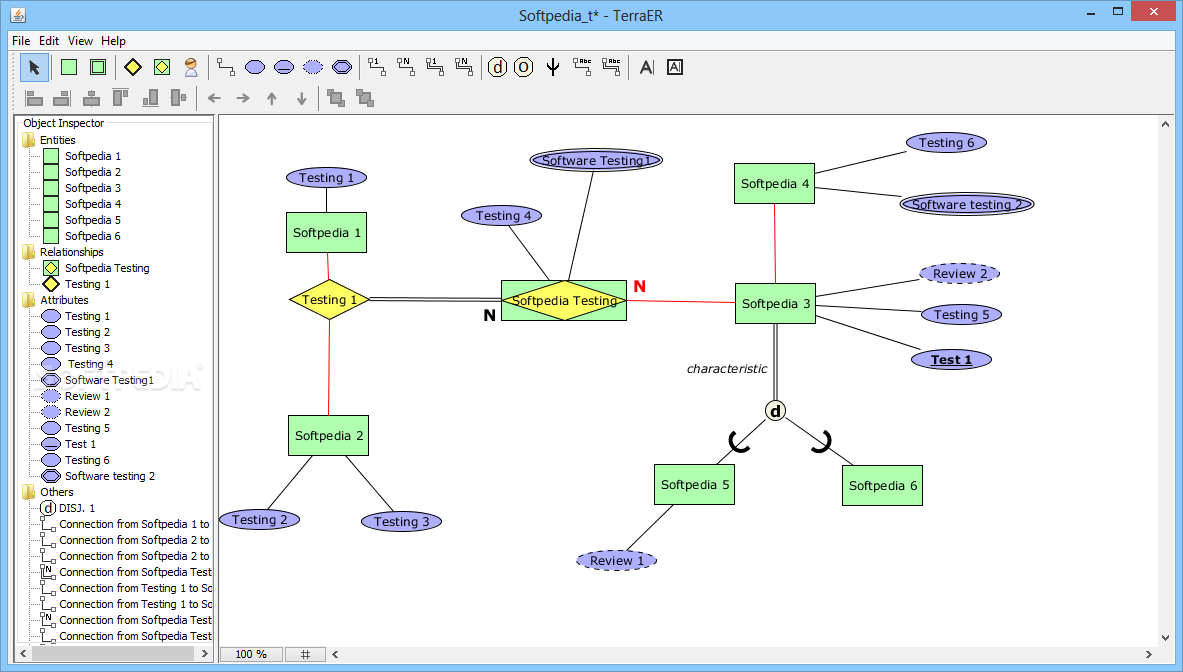The image size is (1183, 672).
Task: Select the union/category fork tool
Action: point(553,67)
